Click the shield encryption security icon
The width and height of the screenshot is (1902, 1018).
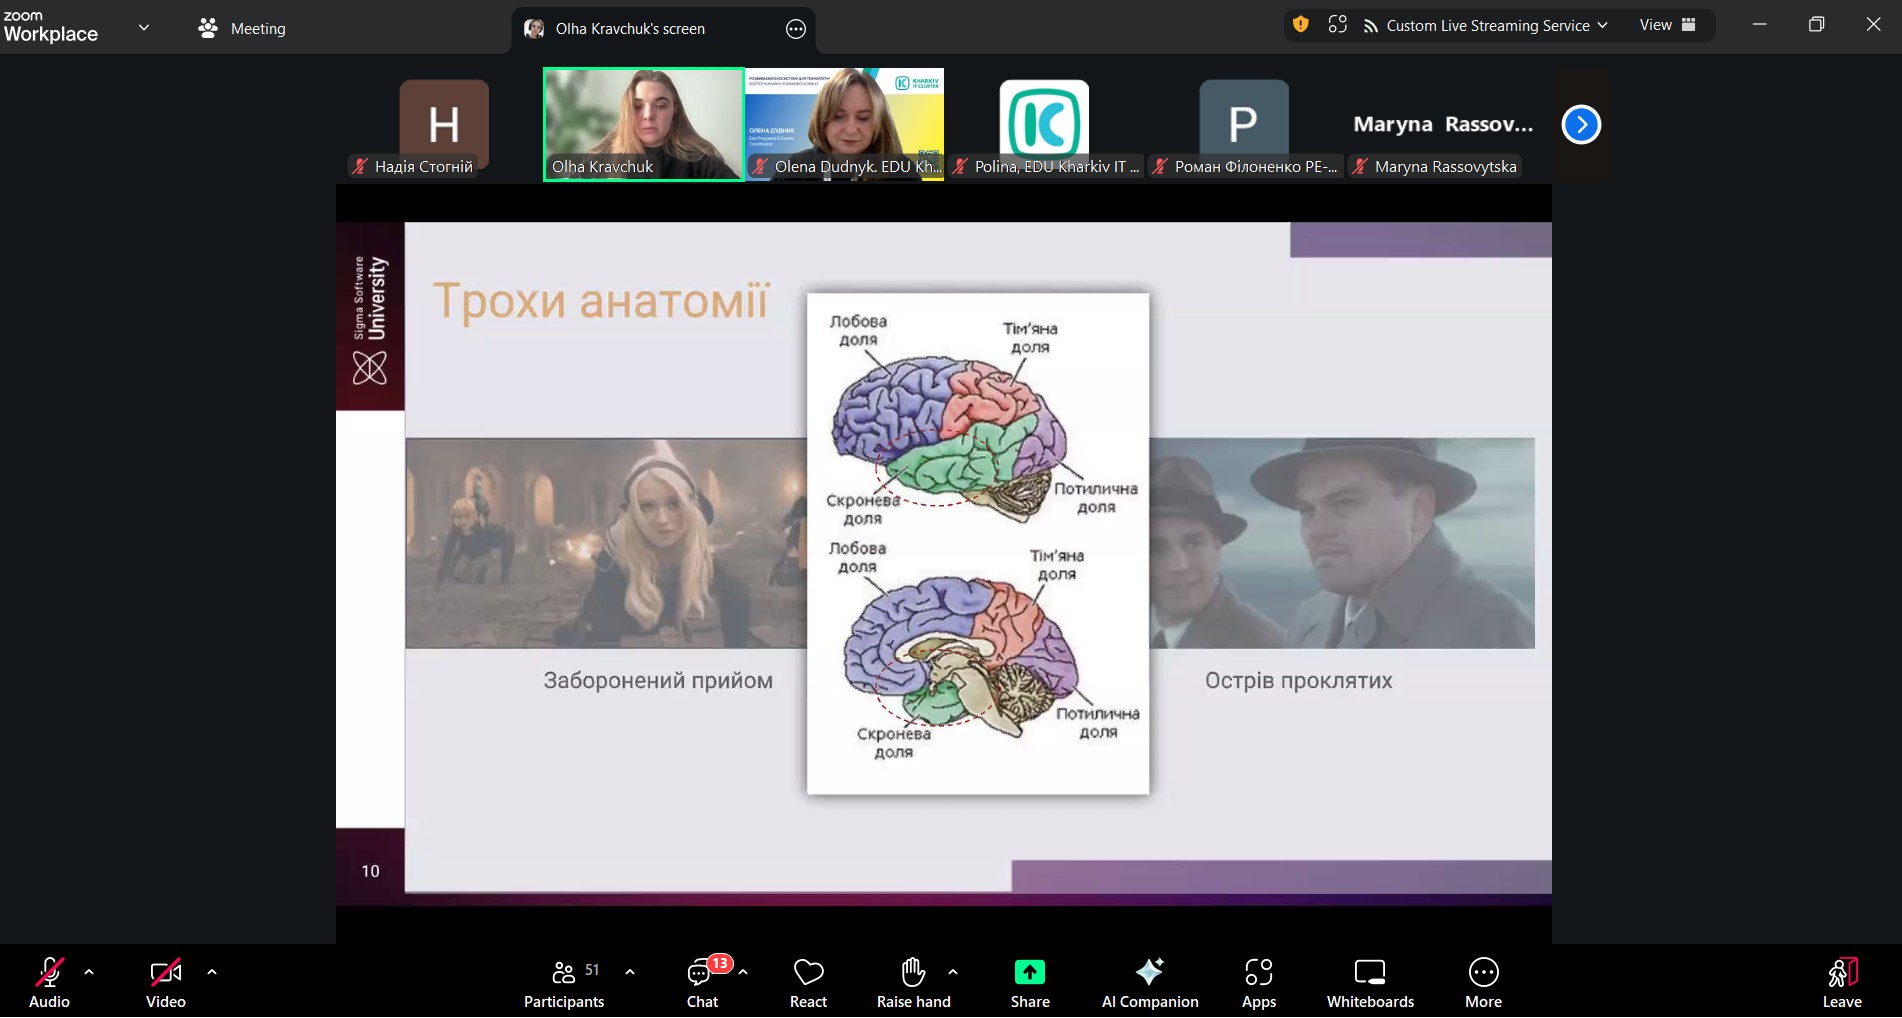[x=1300, y=25]
